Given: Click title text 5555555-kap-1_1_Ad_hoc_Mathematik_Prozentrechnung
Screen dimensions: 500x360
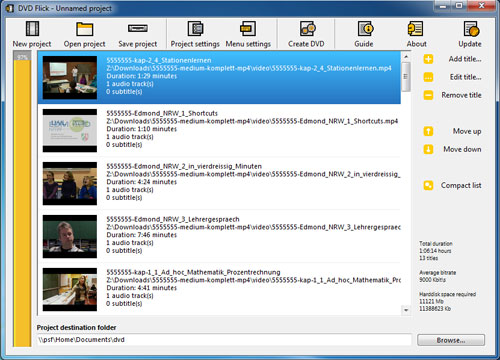Looking at the screenshot, I should click(193, 272).
